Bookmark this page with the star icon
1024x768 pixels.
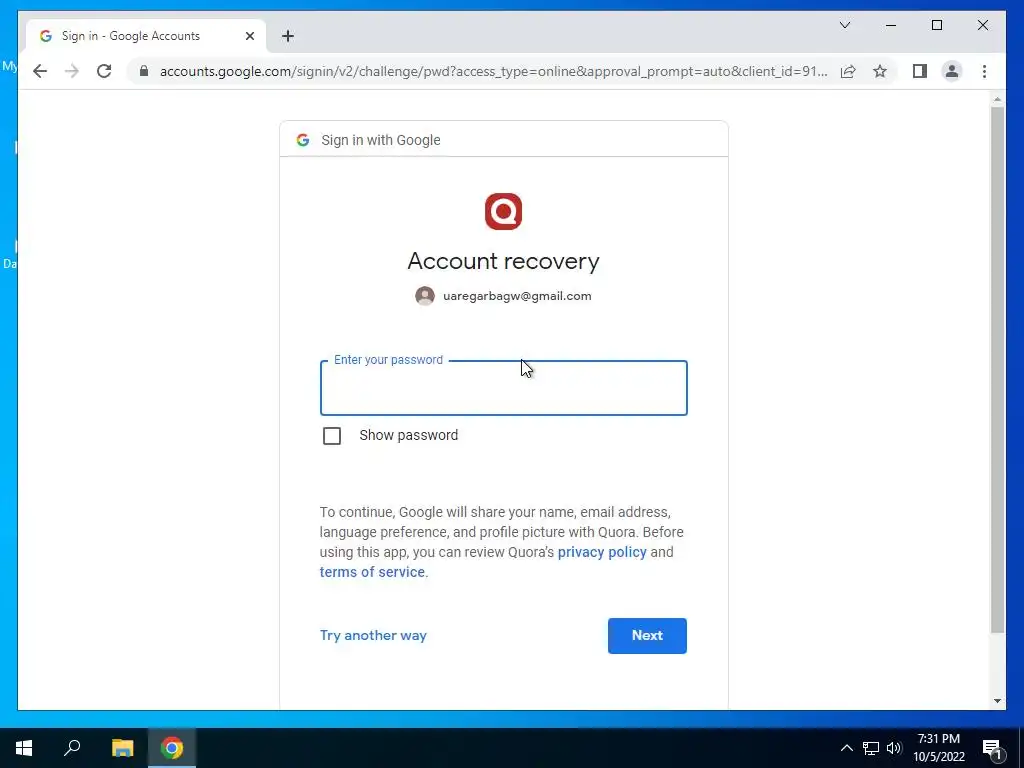pyautogui.click(x=880, y=71)
